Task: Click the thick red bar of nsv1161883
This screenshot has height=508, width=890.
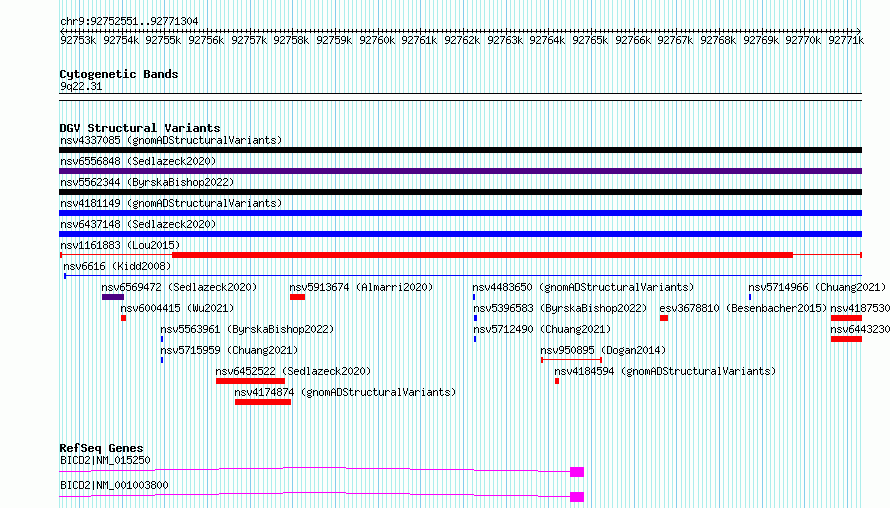Action: (482, 255)
